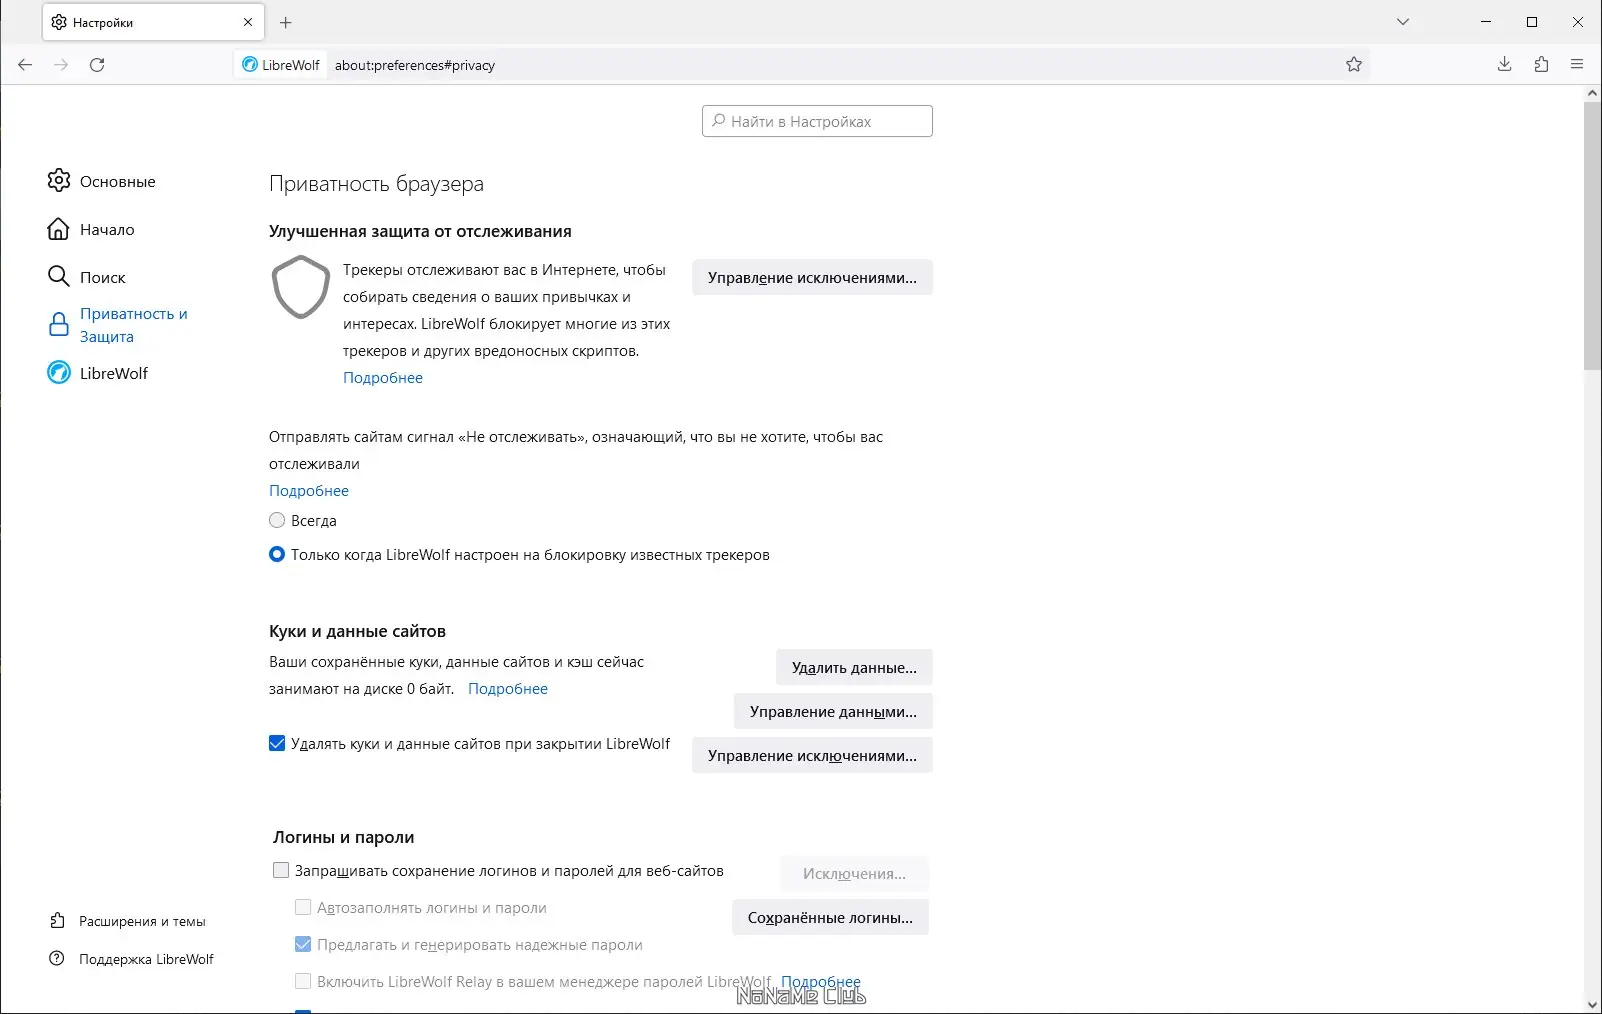Select Приватность и Защита category

point(134,325)
